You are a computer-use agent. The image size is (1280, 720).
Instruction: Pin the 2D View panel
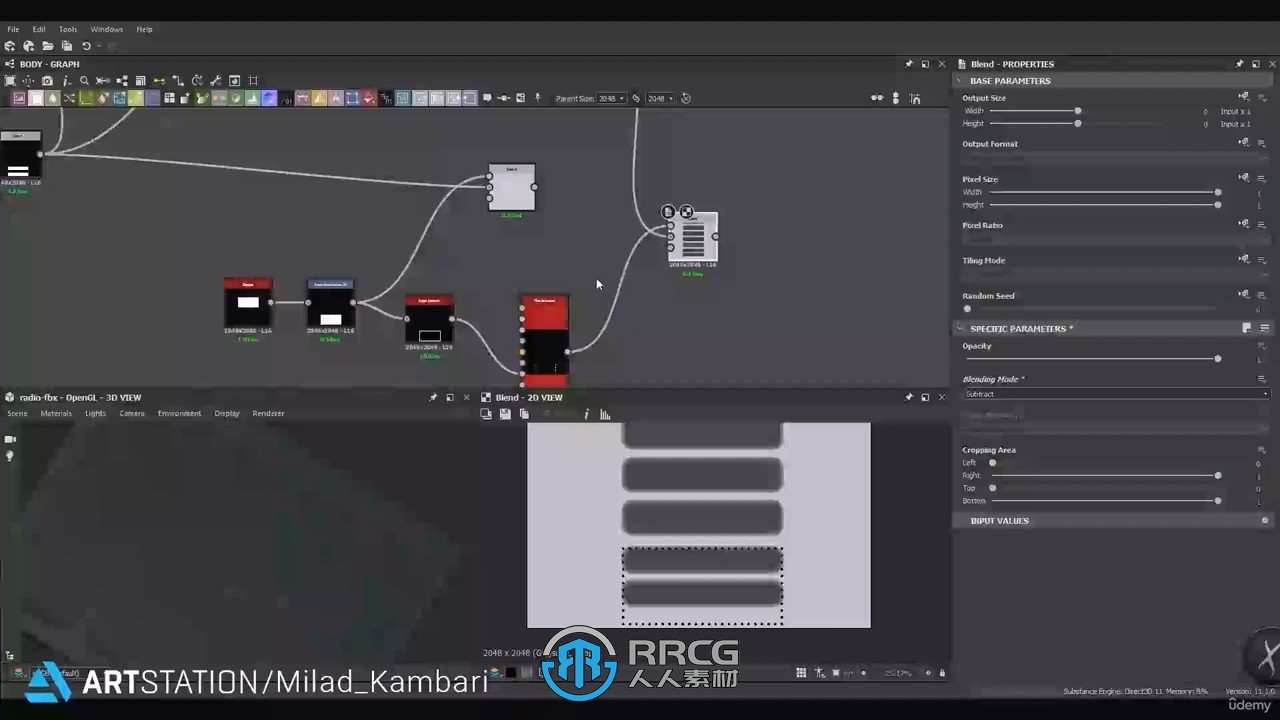[909, 397]
